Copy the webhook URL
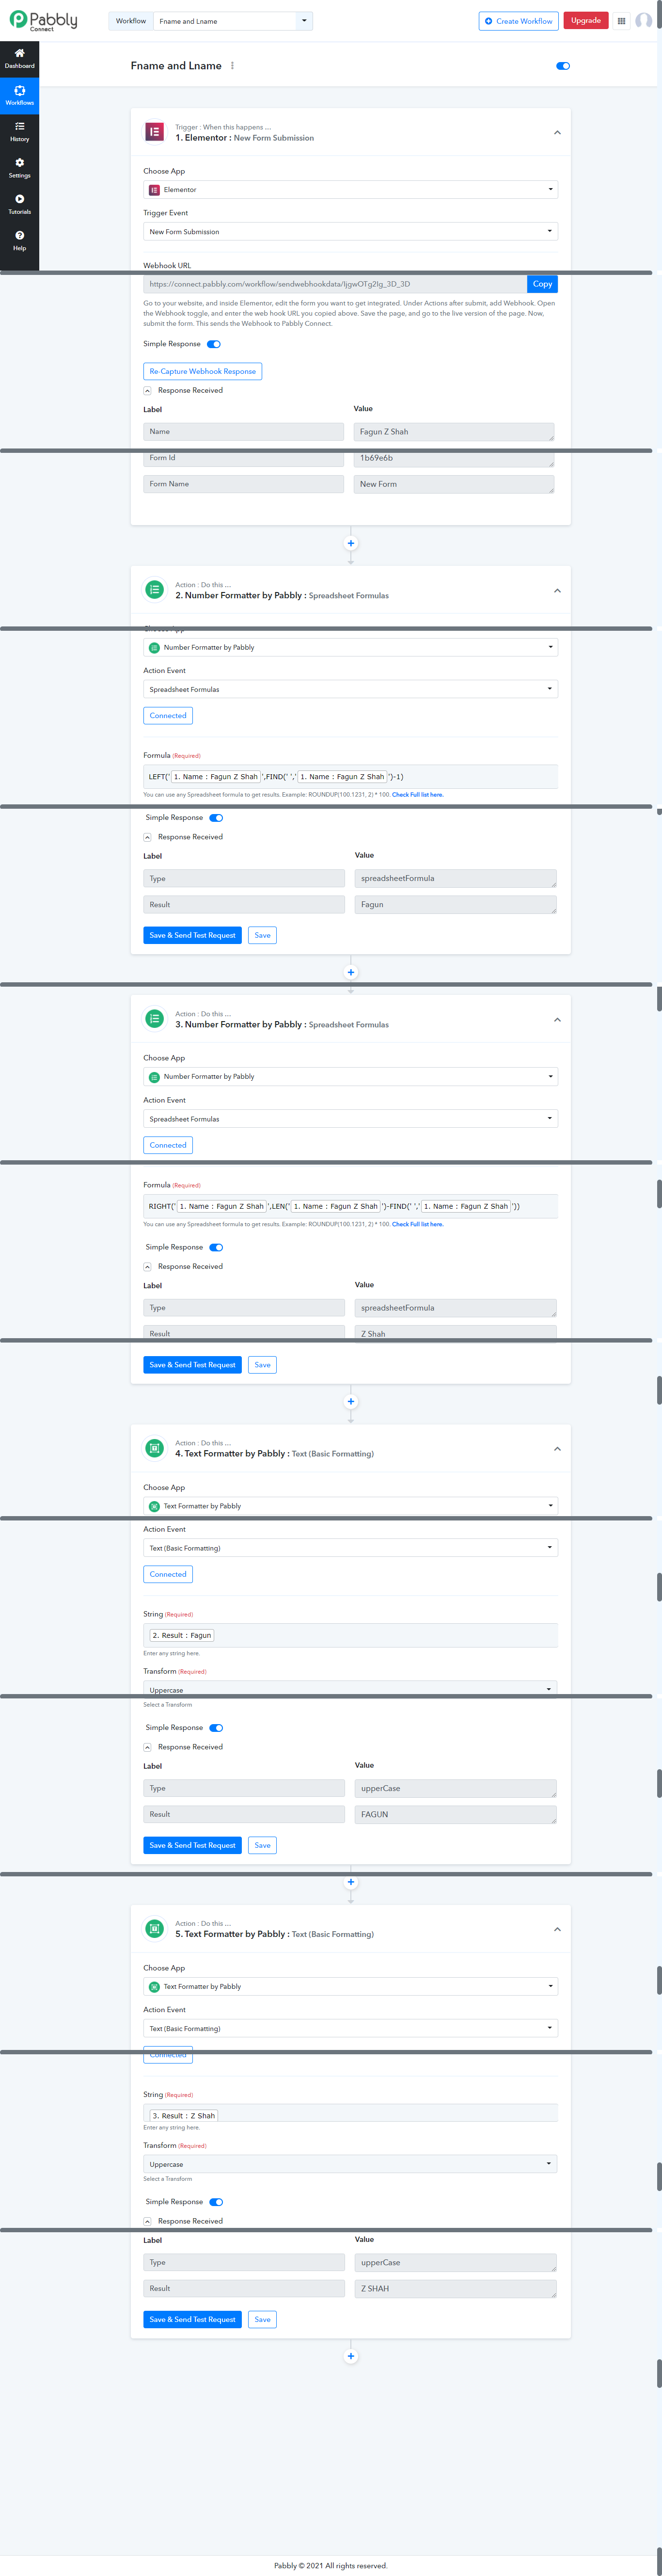Viewport: 662px width, 2576px height. click(x=542, y=284)
